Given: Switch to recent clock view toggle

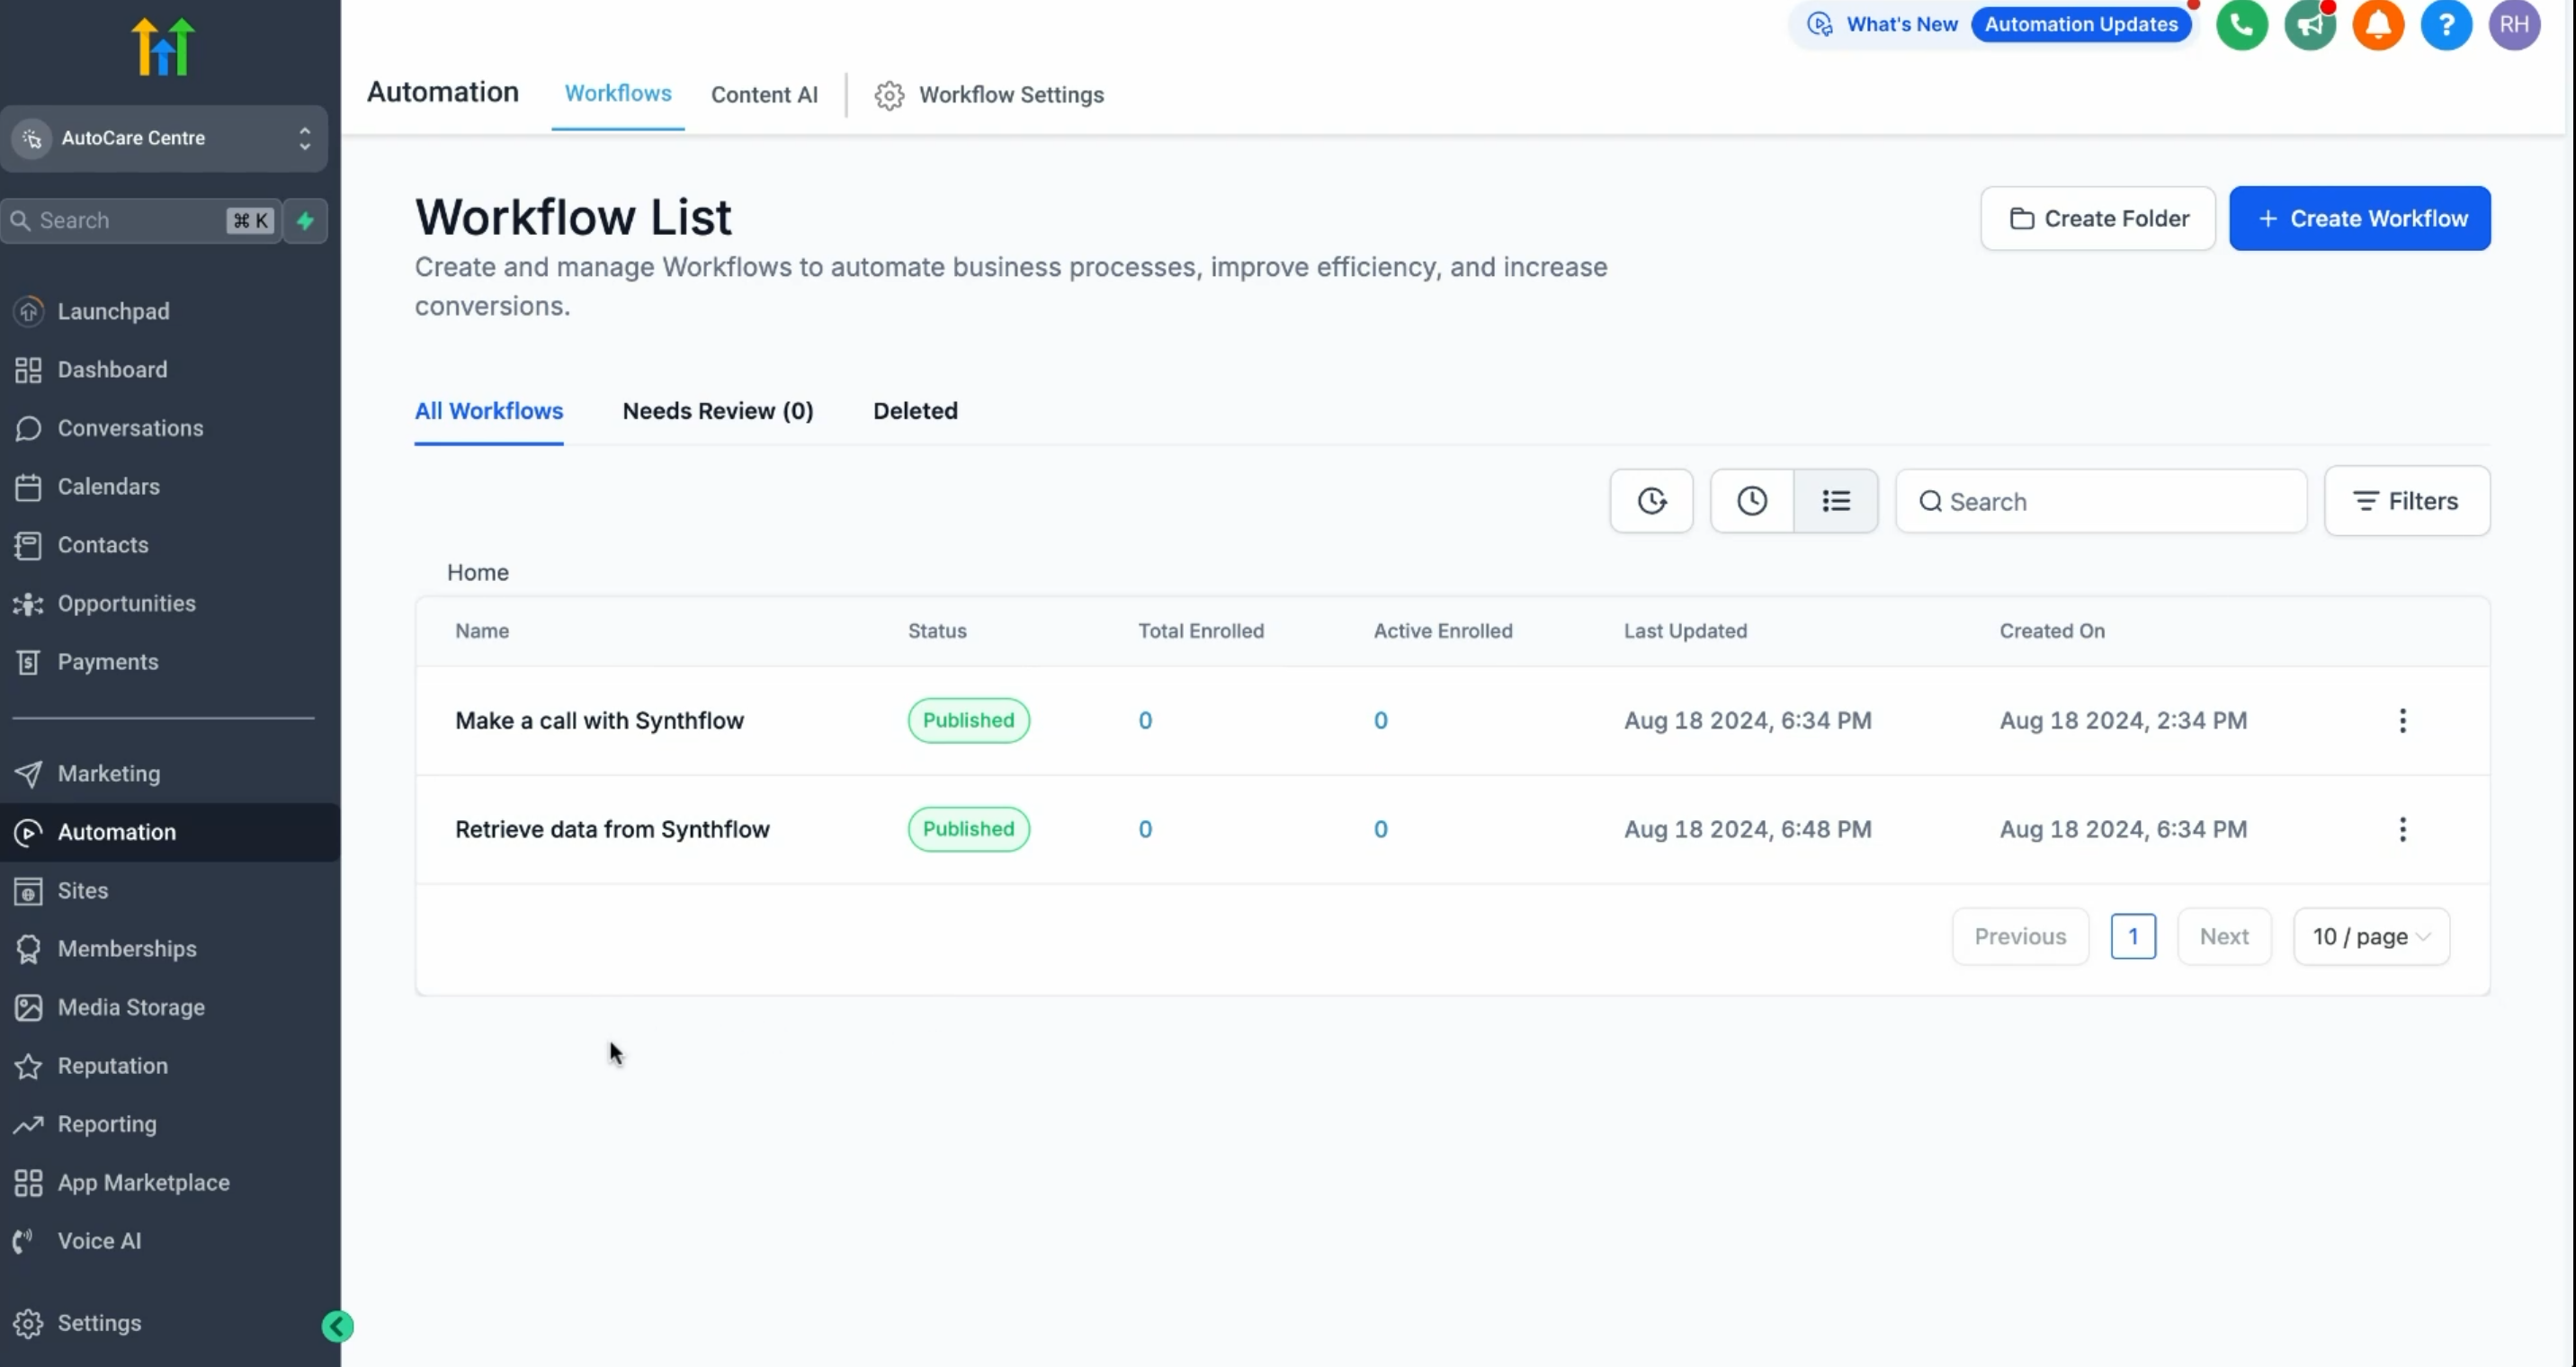Looking at the screenshot, I should tap(1751, 501).
